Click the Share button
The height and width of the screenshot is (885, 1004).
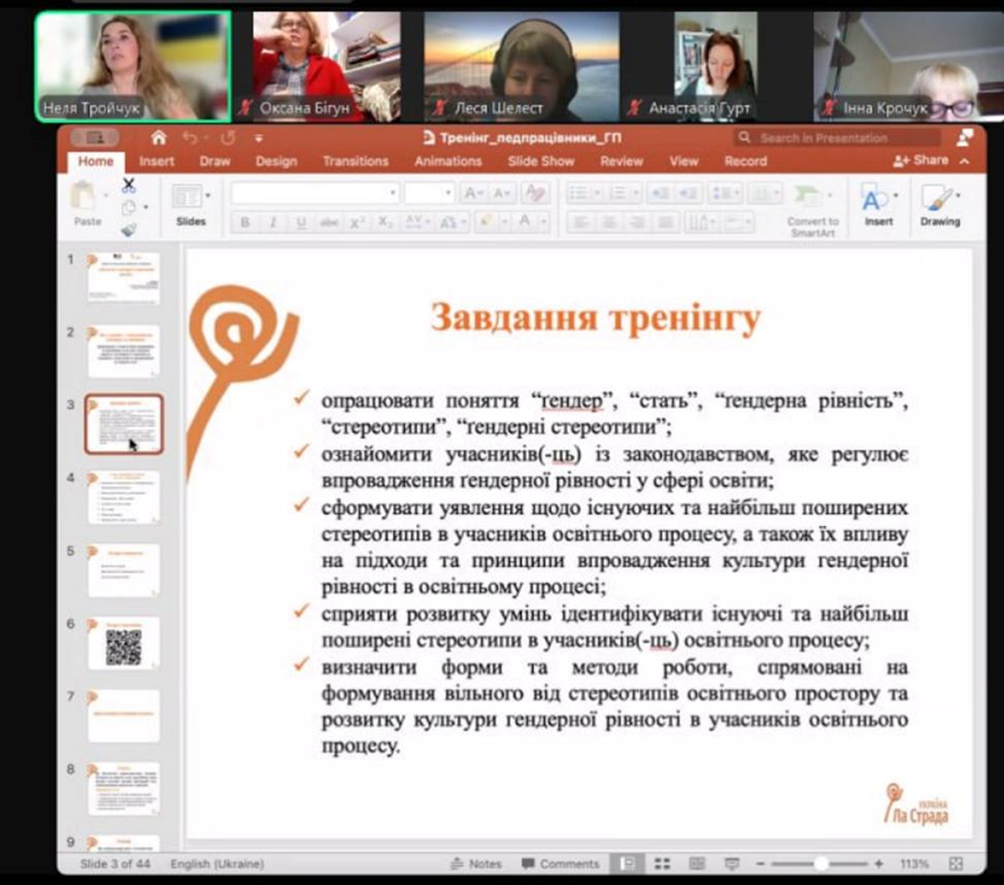(x=921, y=160)
